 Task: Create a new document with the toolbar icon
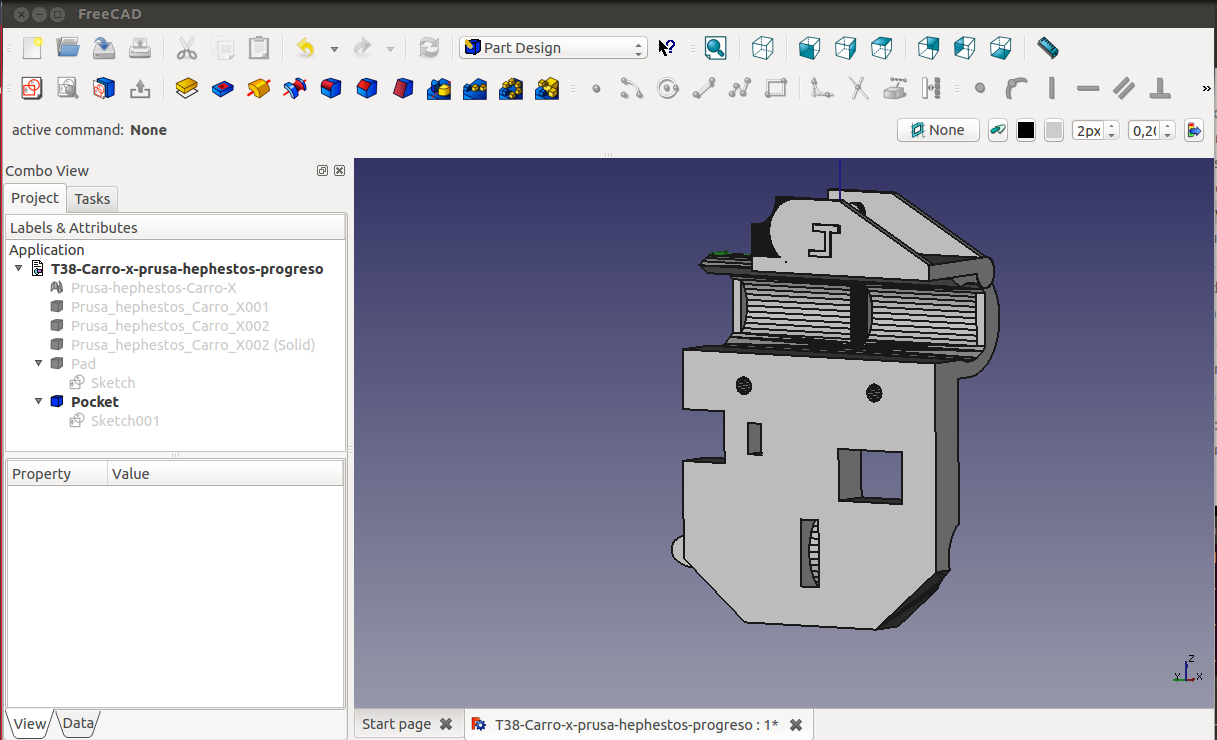(x=32, y=48)
